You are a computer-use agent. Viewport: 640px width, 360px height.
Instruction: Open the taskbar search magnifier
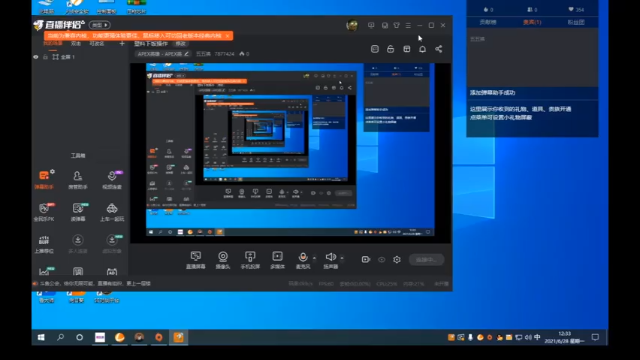[60, 337]
